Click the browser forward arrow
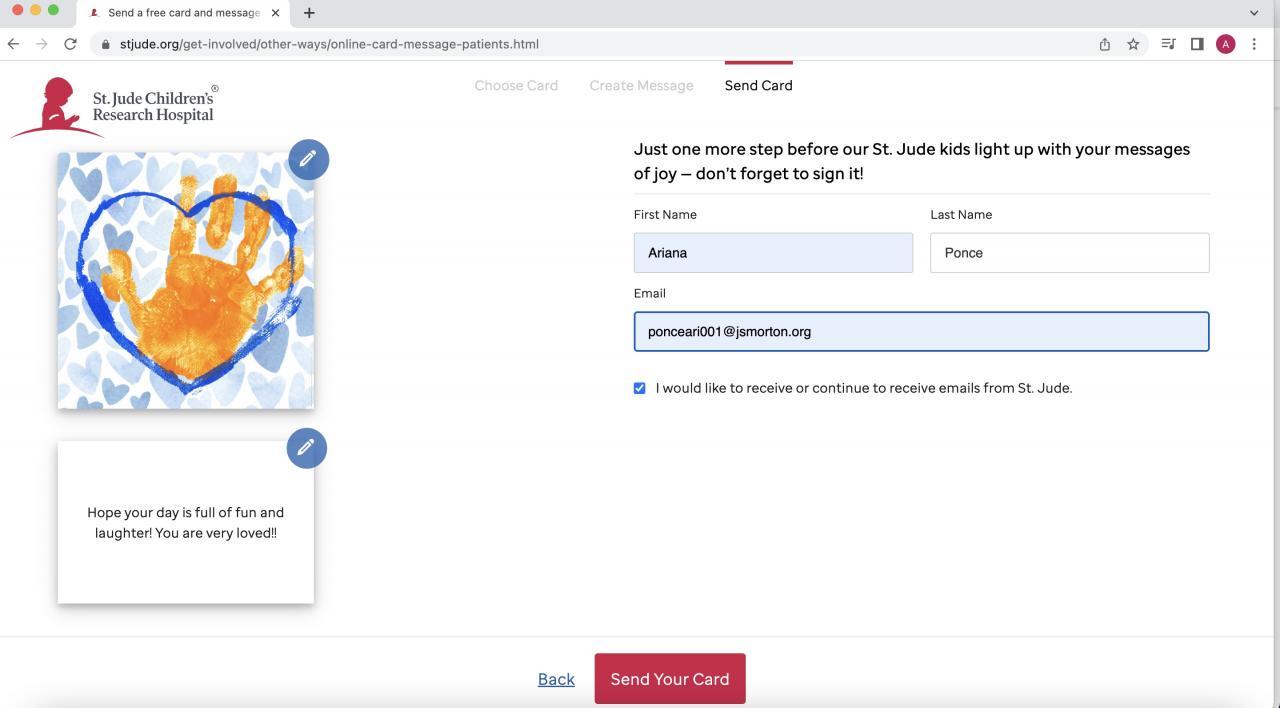 pyautogui.click(x=41, y=44)
